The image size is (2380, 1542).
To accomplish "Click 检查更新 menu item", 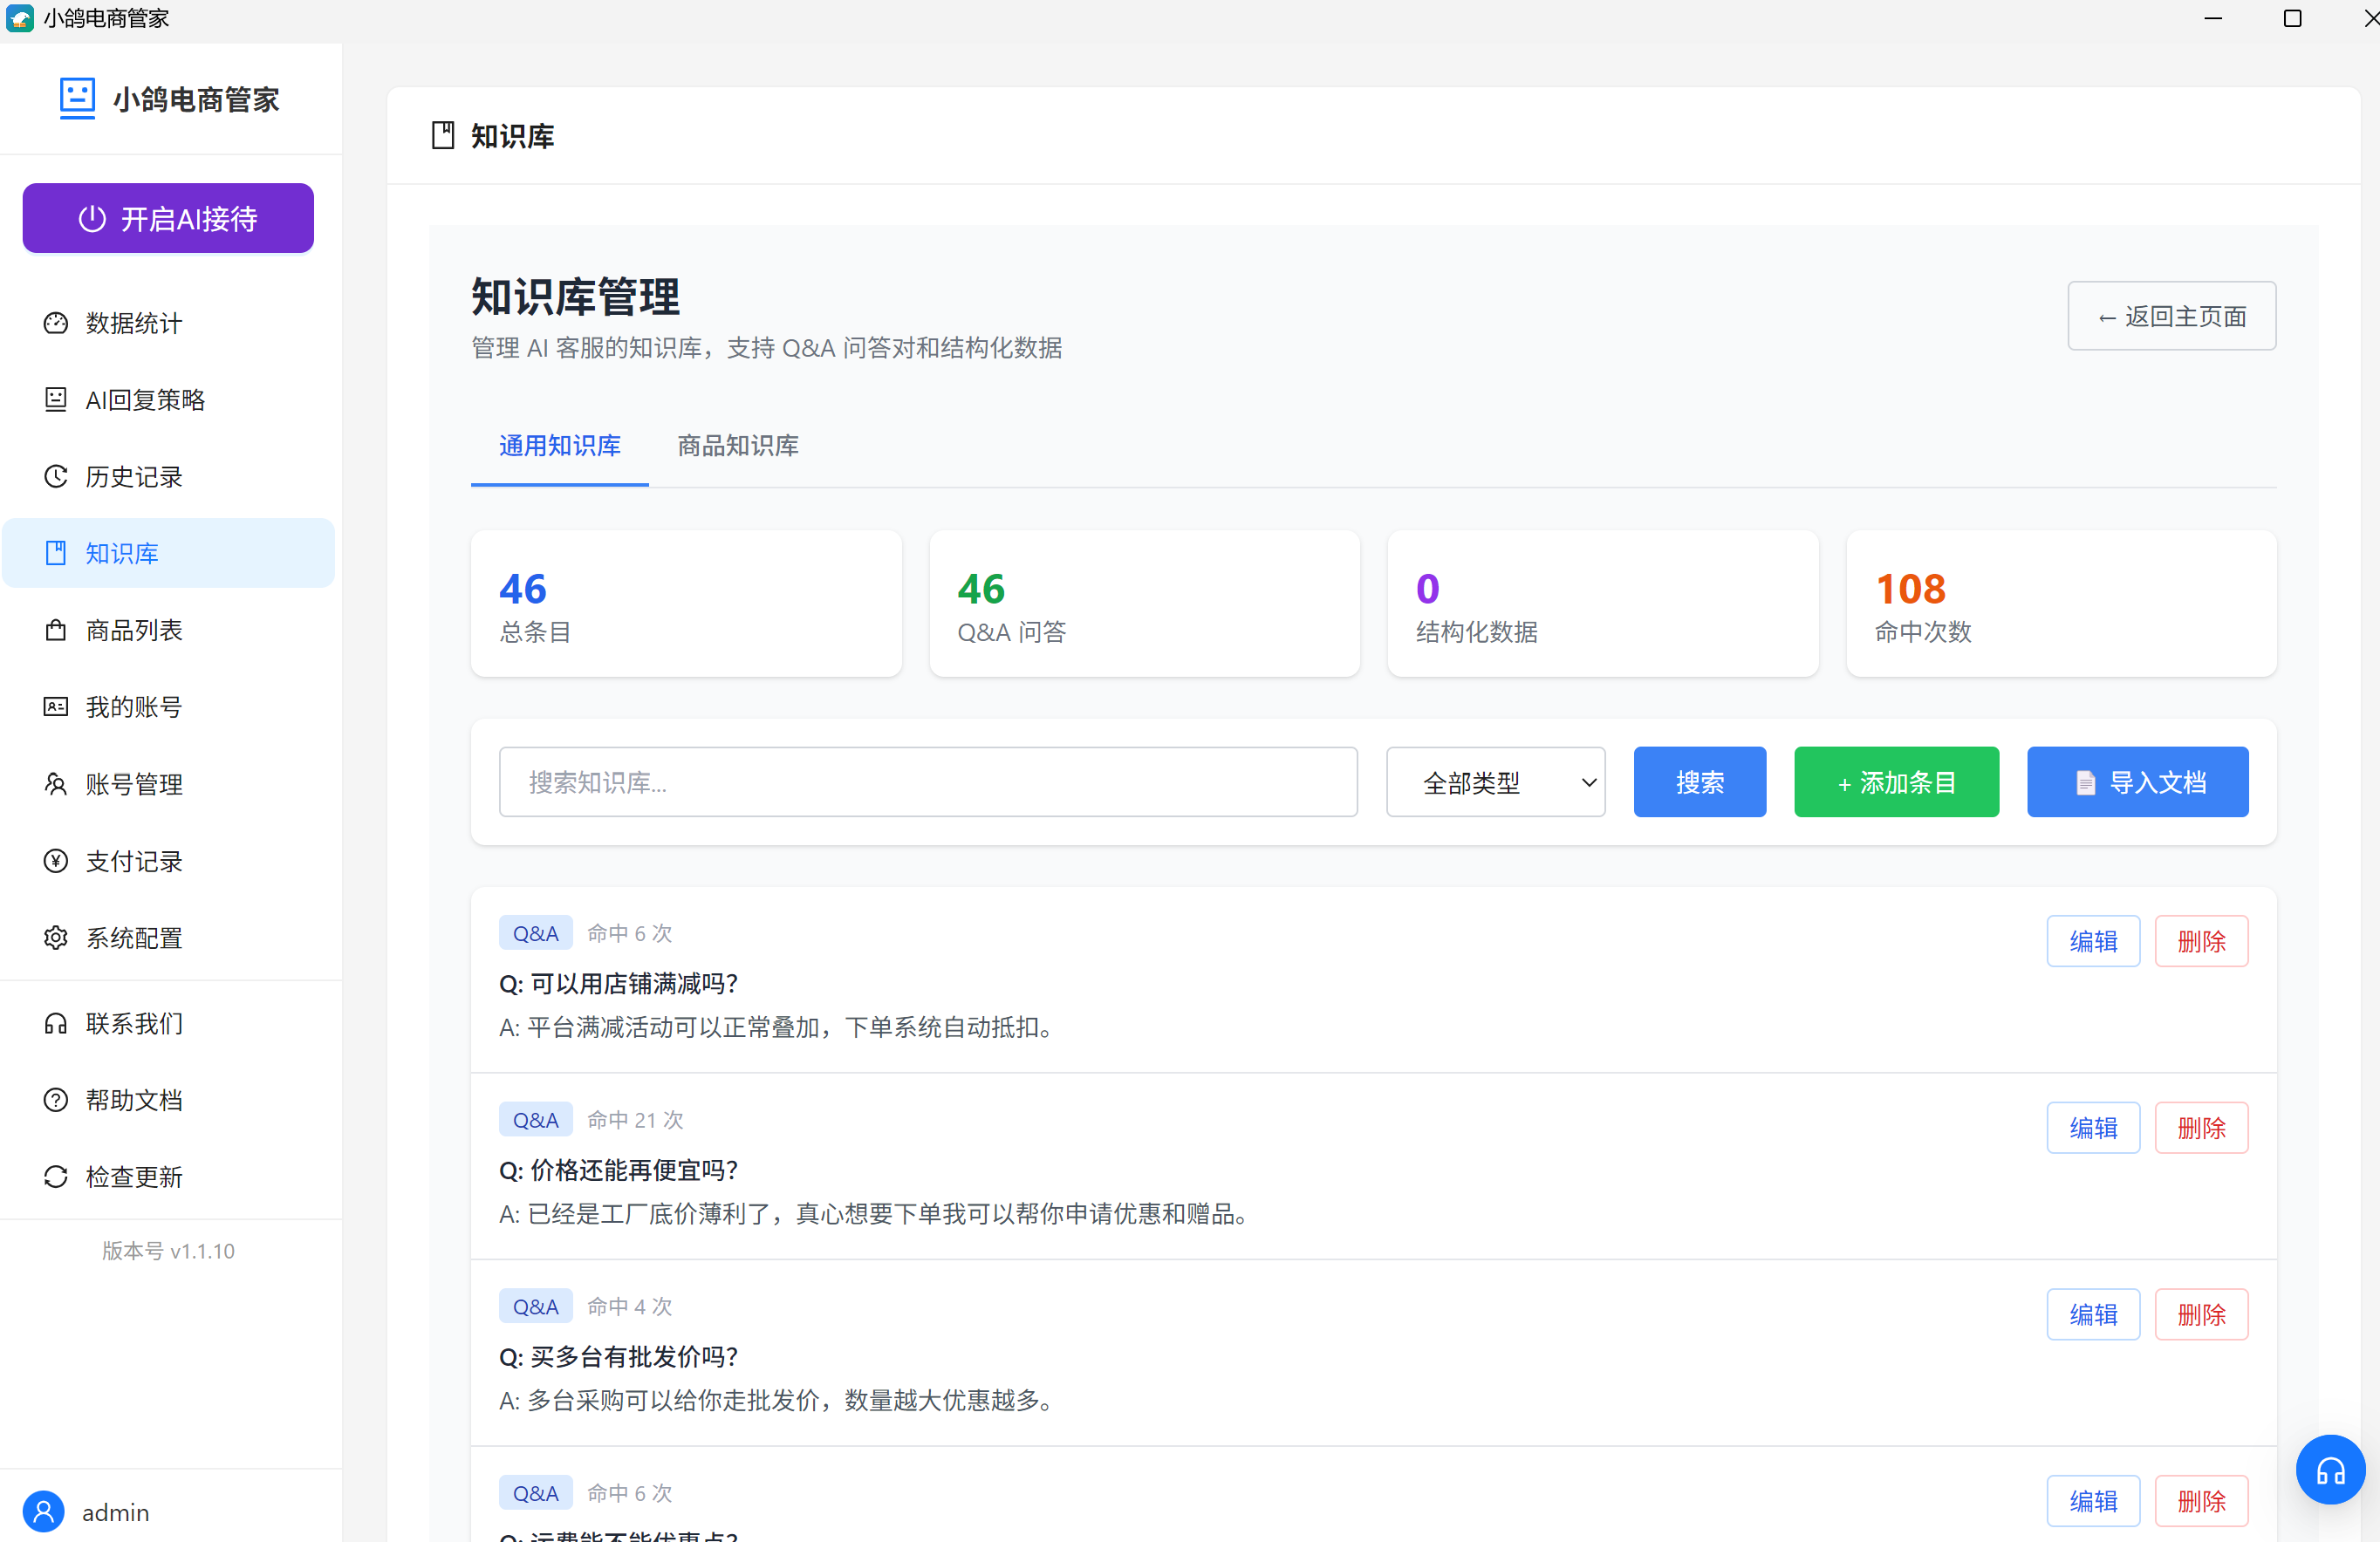I will [168, 1177].
